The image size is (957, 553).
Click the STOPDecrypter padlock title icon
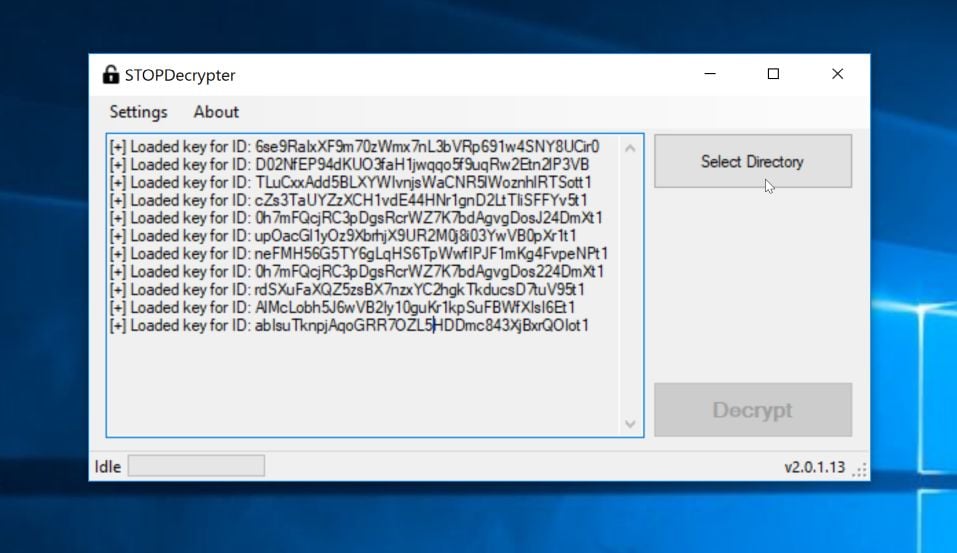point(110,74)
